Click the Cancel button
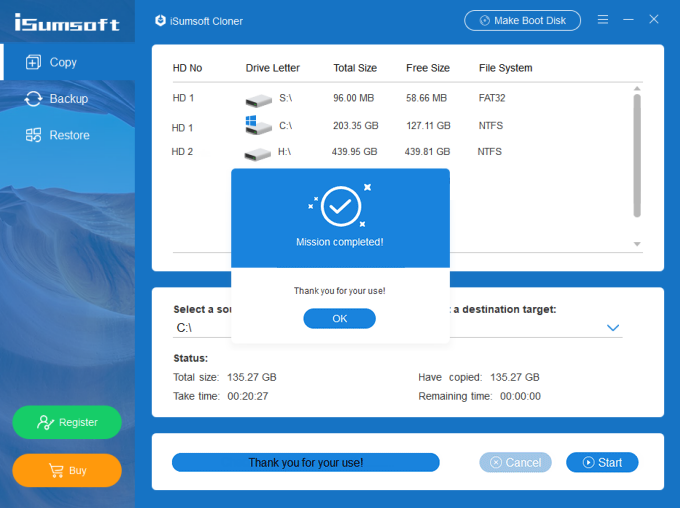 (516, 462)
